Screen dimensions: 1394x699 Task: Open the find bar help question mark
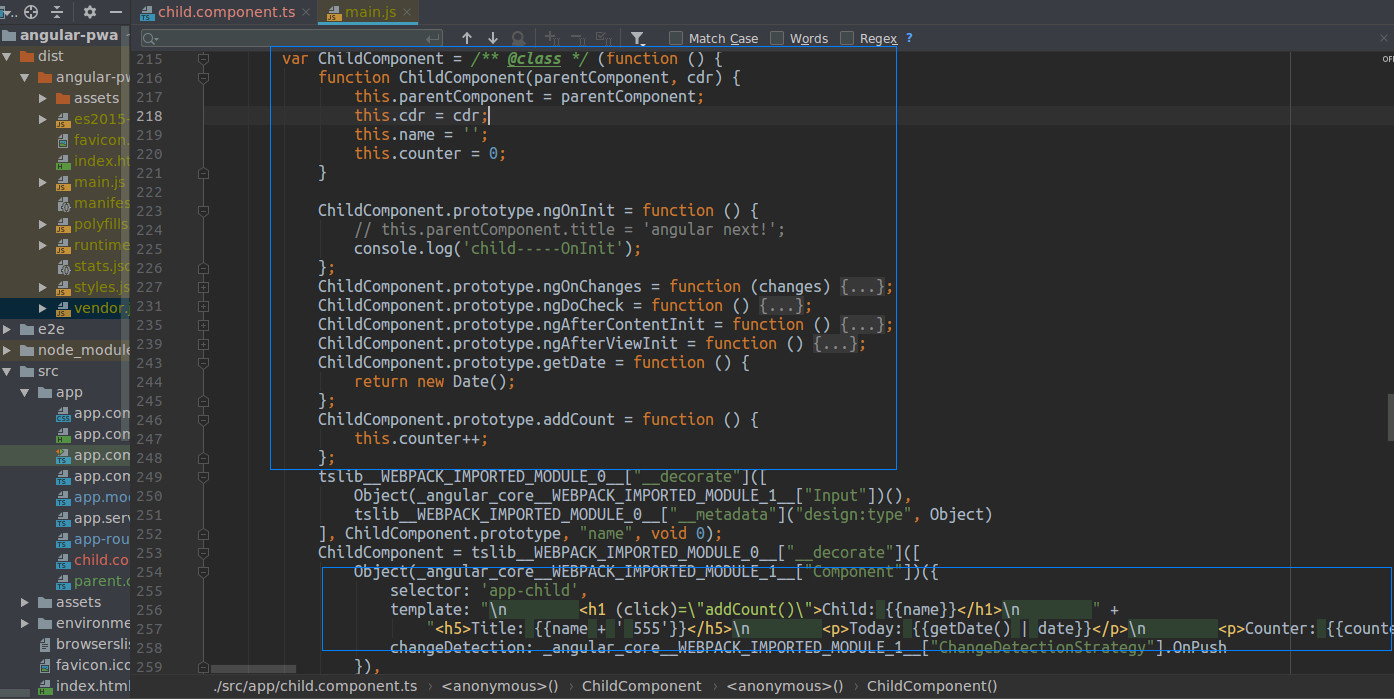909,38
